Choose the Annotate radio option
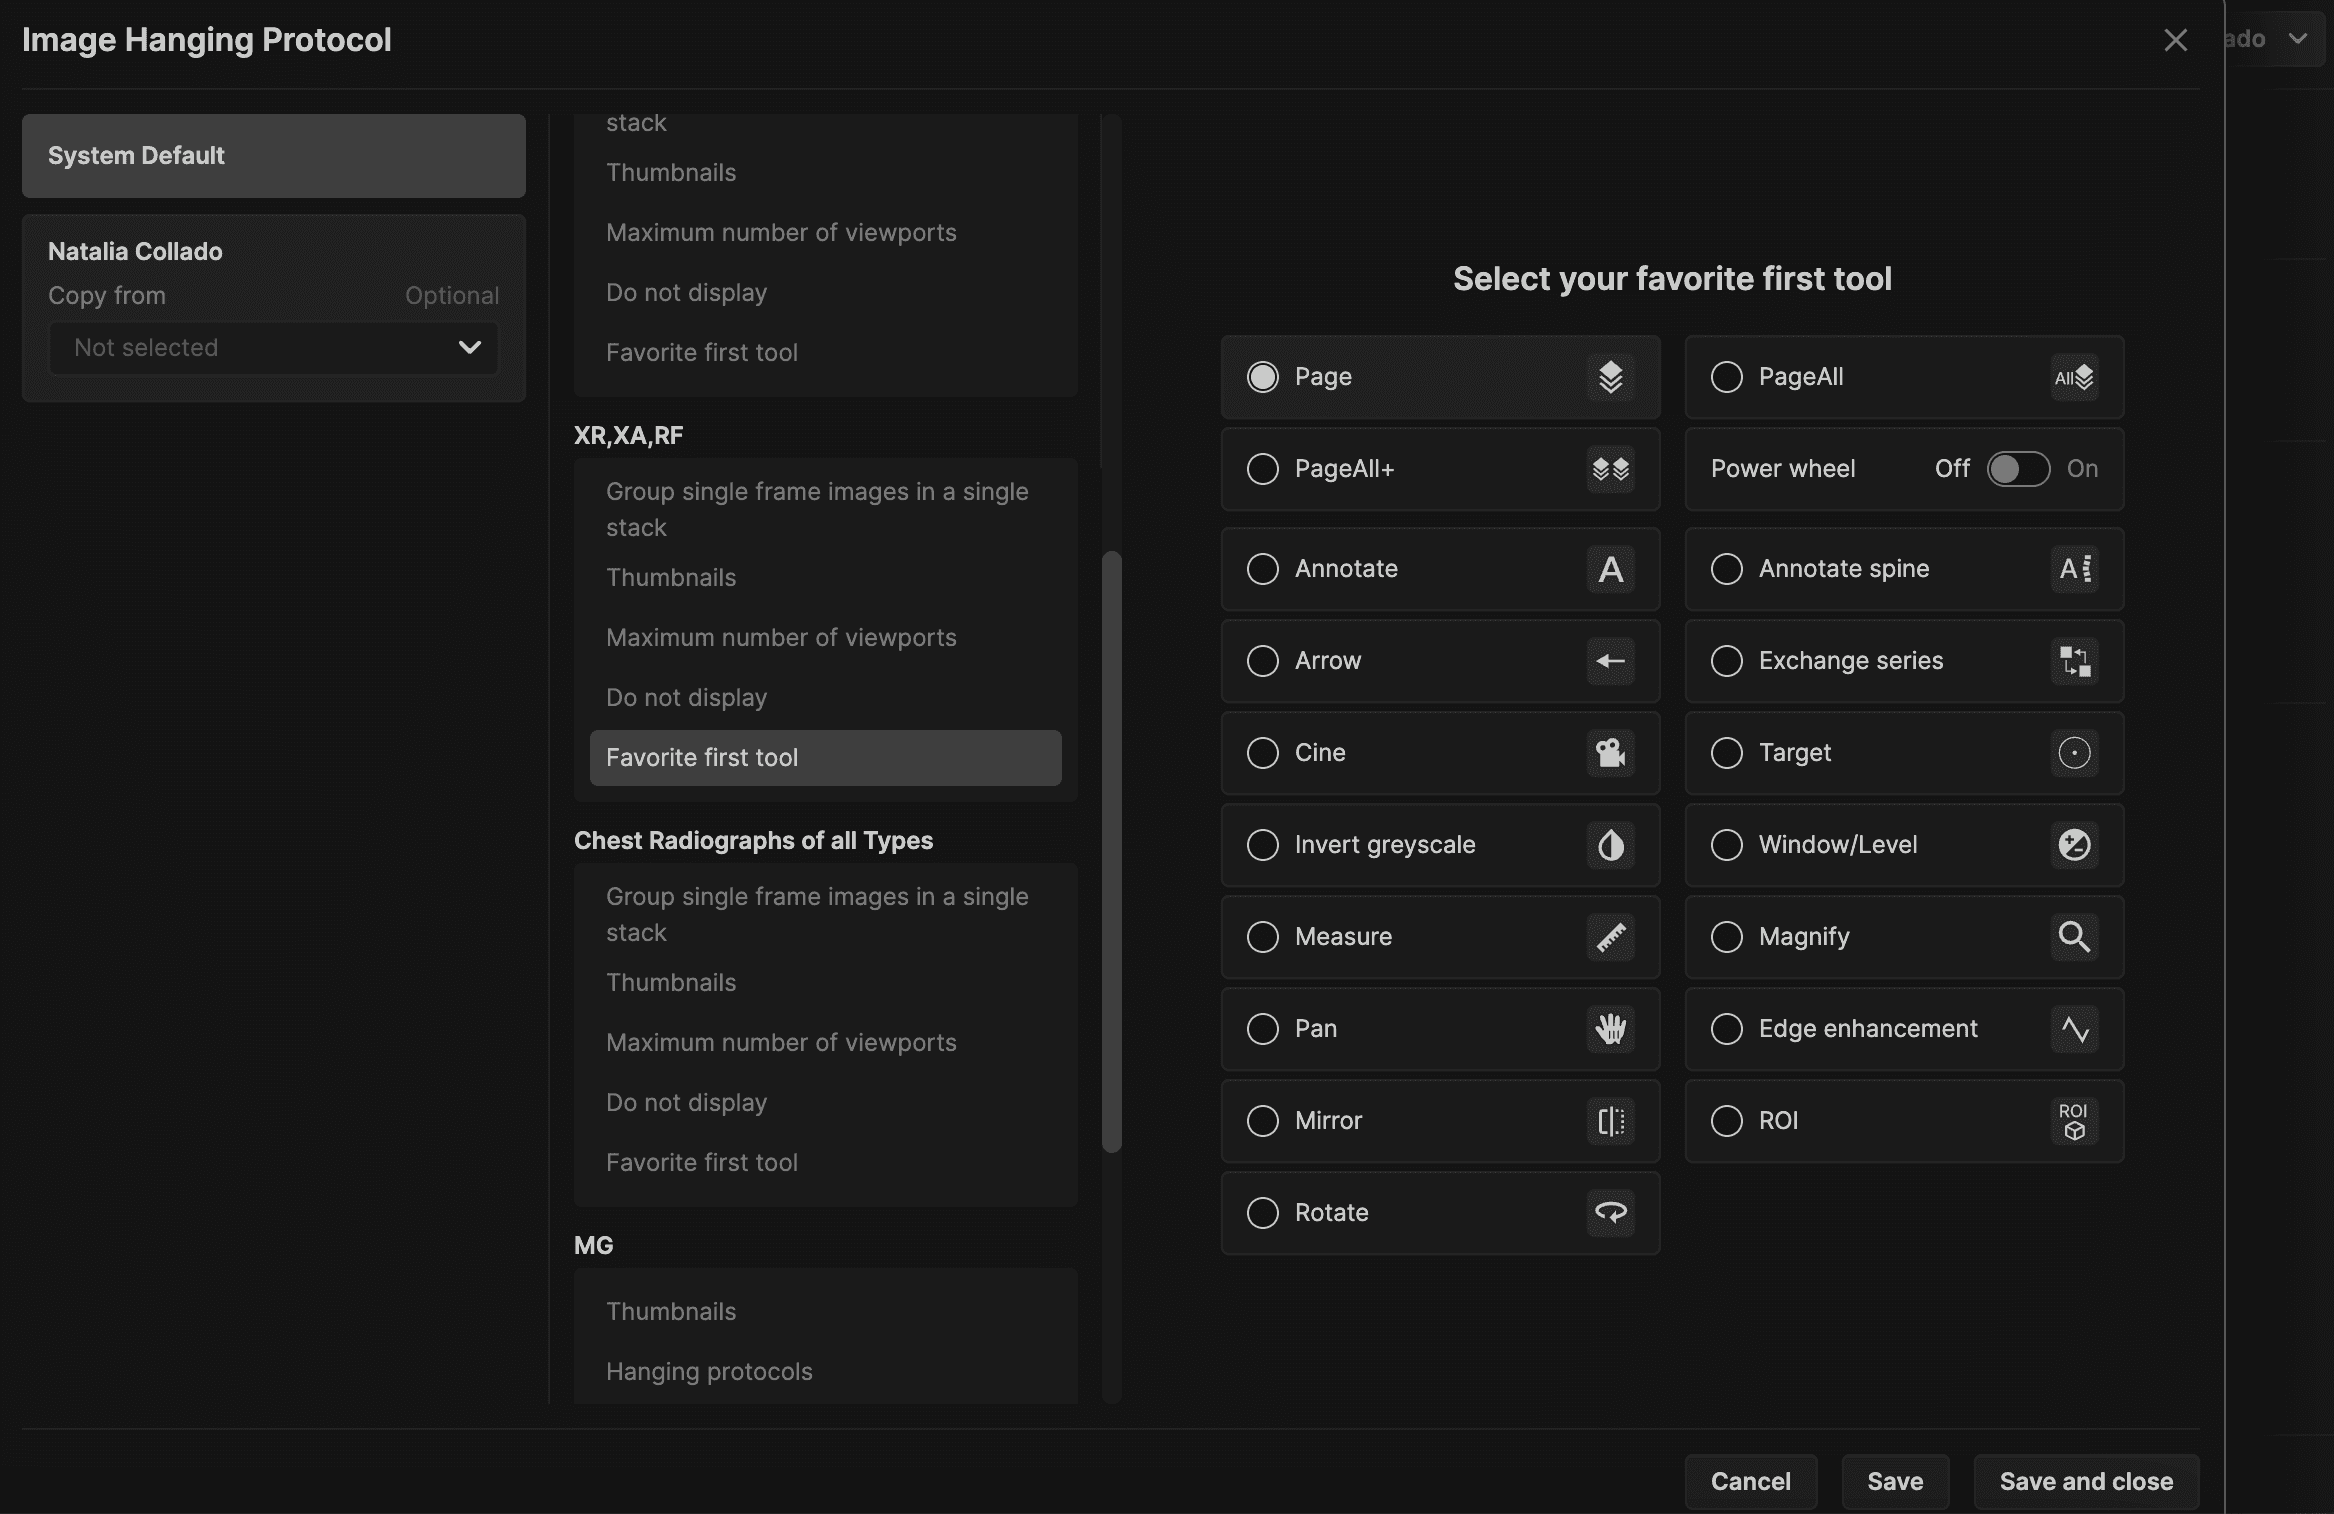 click(x=1263, y=569)
